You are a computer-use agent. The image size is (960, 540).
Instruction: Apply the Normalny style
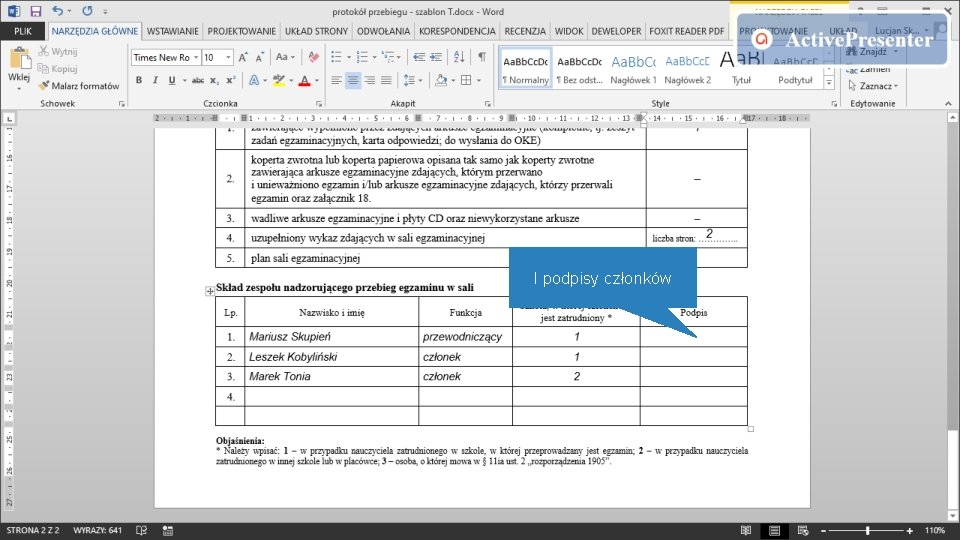click(x=525, y=68)
